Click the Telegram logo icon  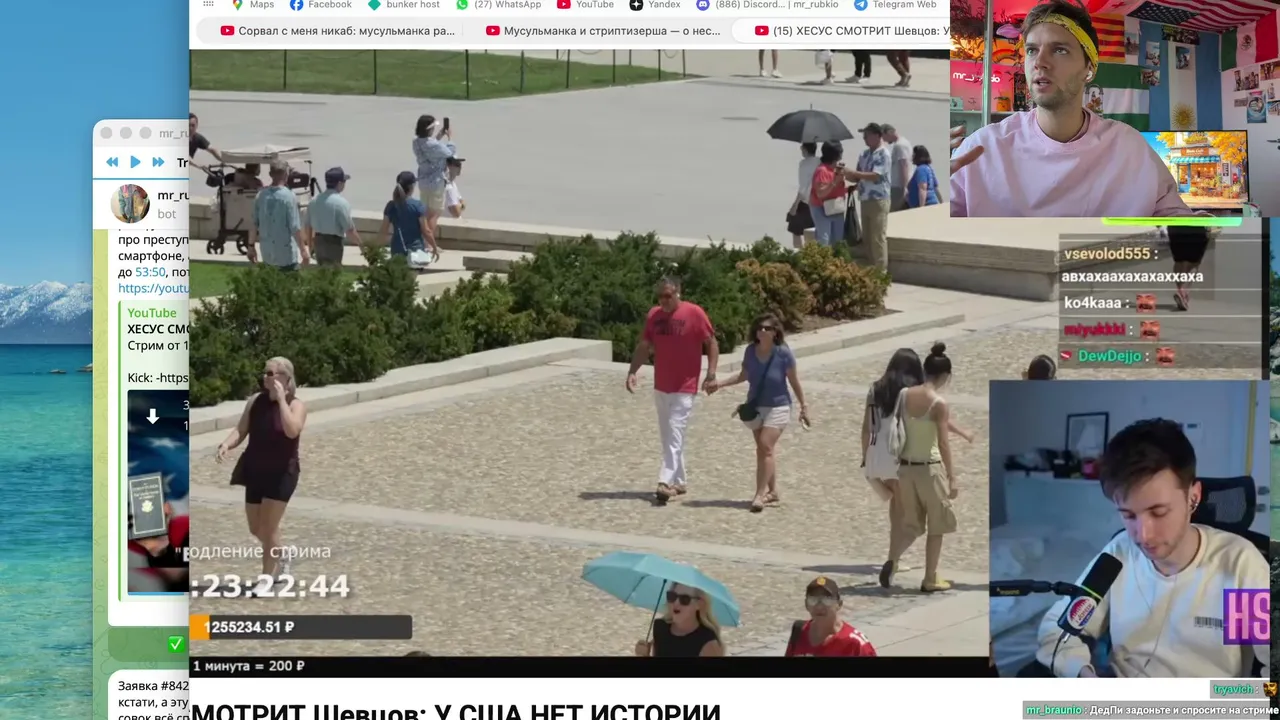(x=860, y=5)
